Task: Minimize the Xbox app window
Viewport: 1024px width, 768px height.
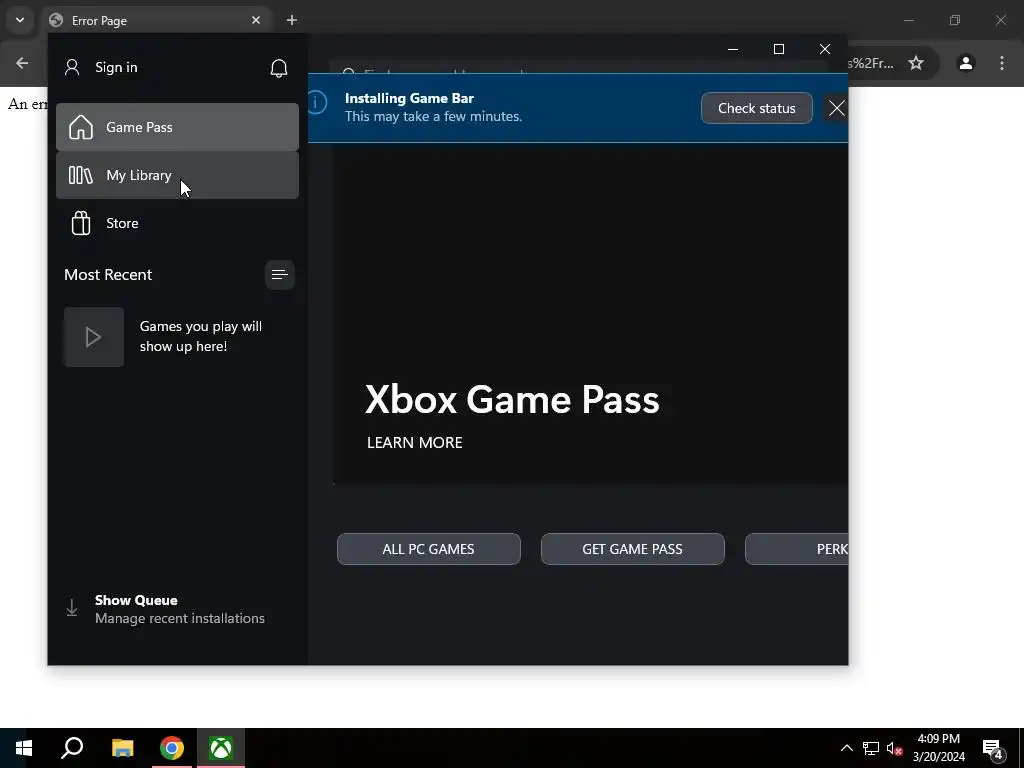Action: pyautogui.click(x=733, y=49)
